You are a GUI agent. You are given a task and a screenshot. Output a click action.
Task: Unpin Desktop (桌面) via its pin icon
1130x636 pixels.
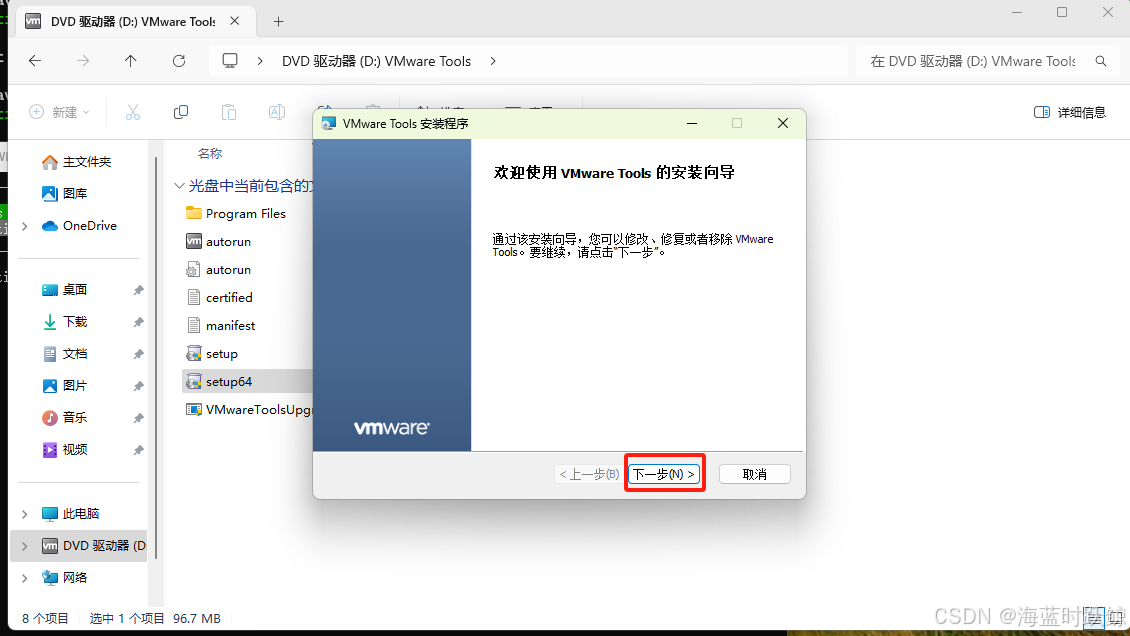coord(138,290)
